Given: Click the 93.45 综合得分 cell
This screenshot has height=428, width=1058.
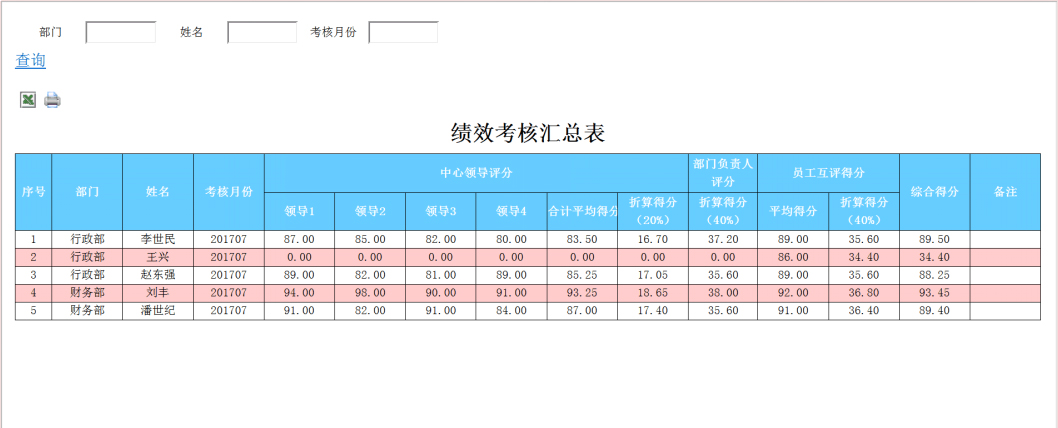Looking at the screenshot, I should coord(933,293).
